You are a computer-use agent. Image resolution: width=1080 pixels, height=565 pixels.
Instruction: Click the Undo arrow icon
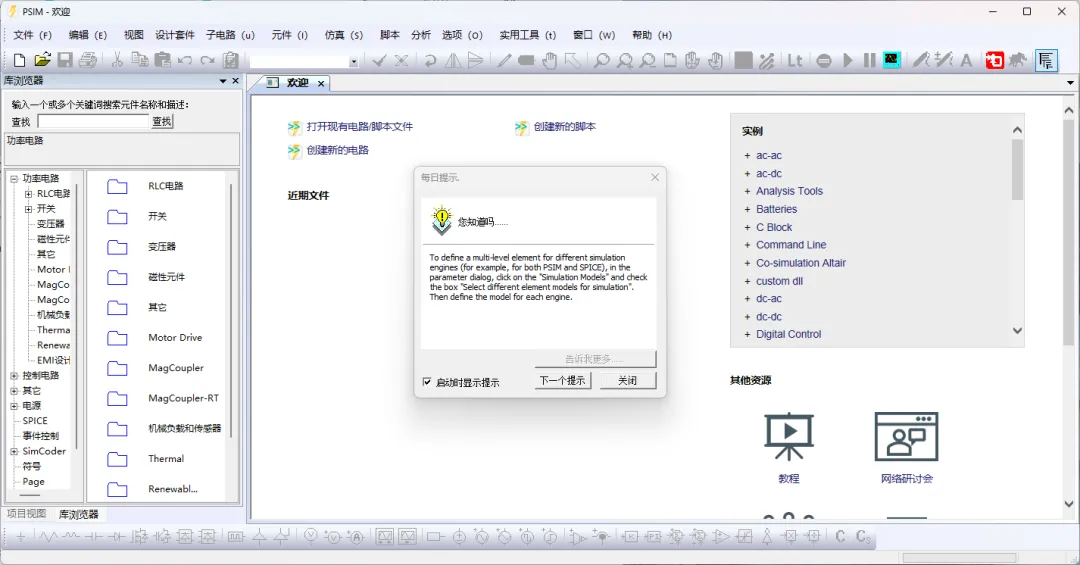185,61
